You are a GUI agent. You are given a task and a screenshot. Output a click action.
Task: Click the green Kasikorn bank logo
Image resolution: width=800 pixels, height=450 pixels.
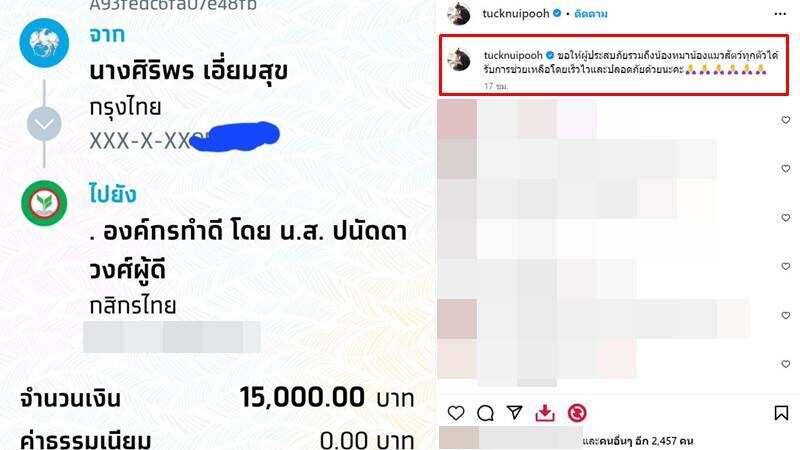point(44,203)
